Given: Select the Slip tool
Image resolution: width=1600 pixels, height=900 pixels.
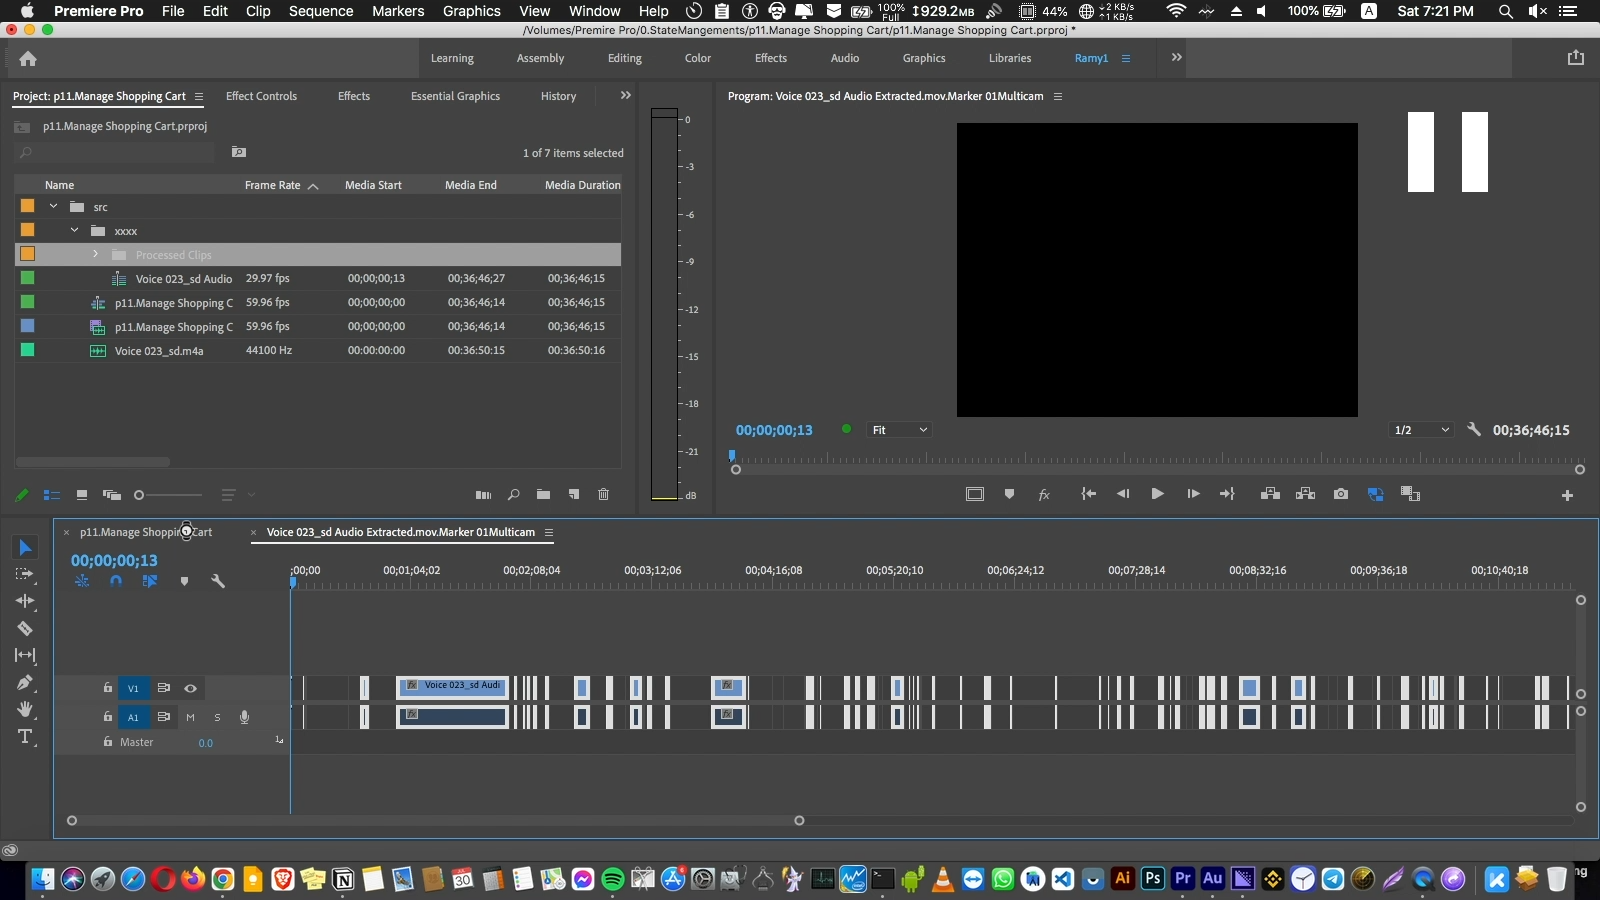Looking at the screenshot, I should (25, 655).
